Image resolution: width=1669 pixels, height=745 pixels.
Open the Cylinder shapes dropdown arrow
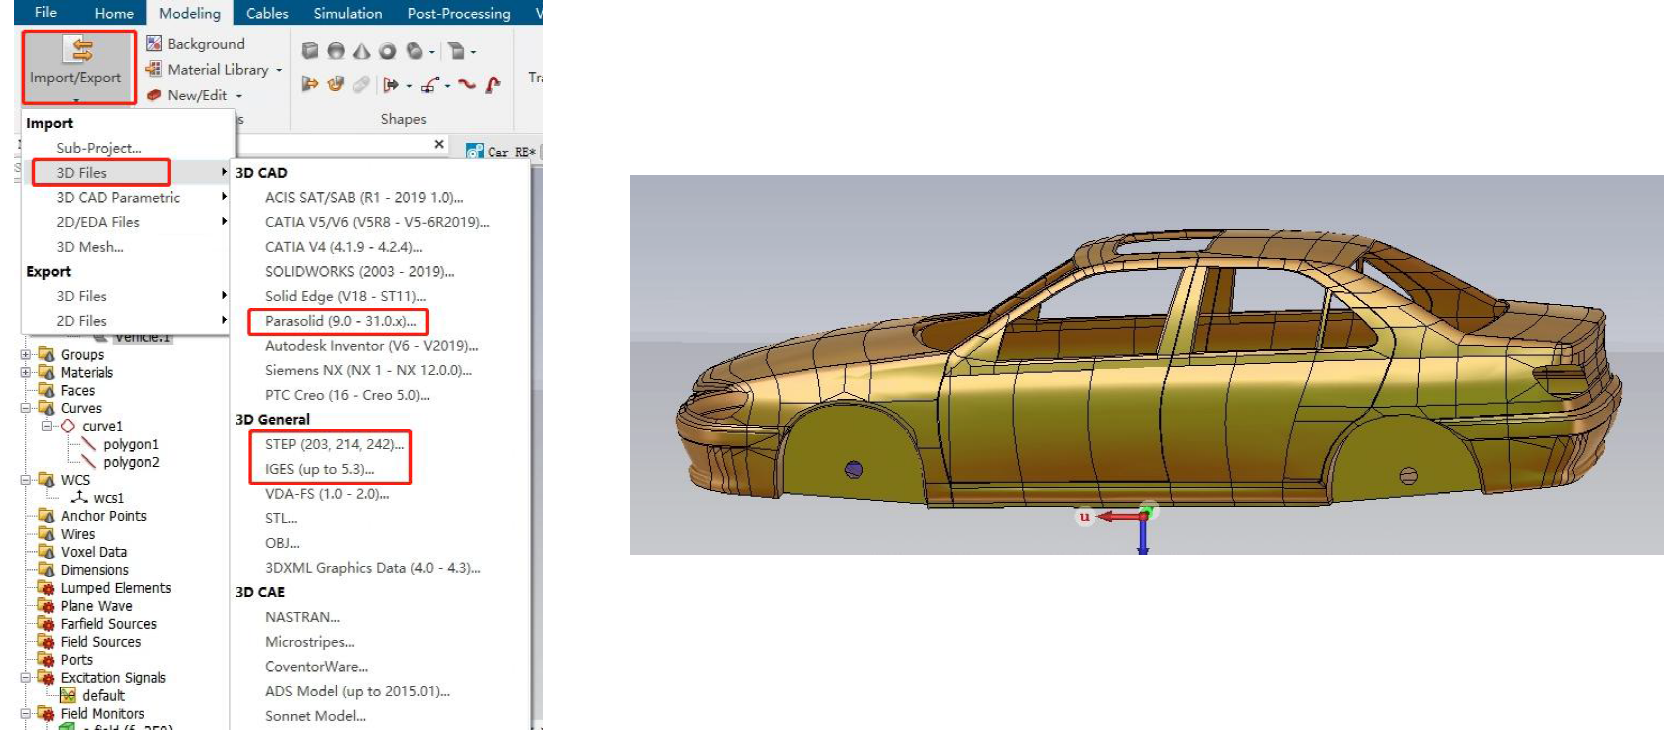(x=432, y=52)
